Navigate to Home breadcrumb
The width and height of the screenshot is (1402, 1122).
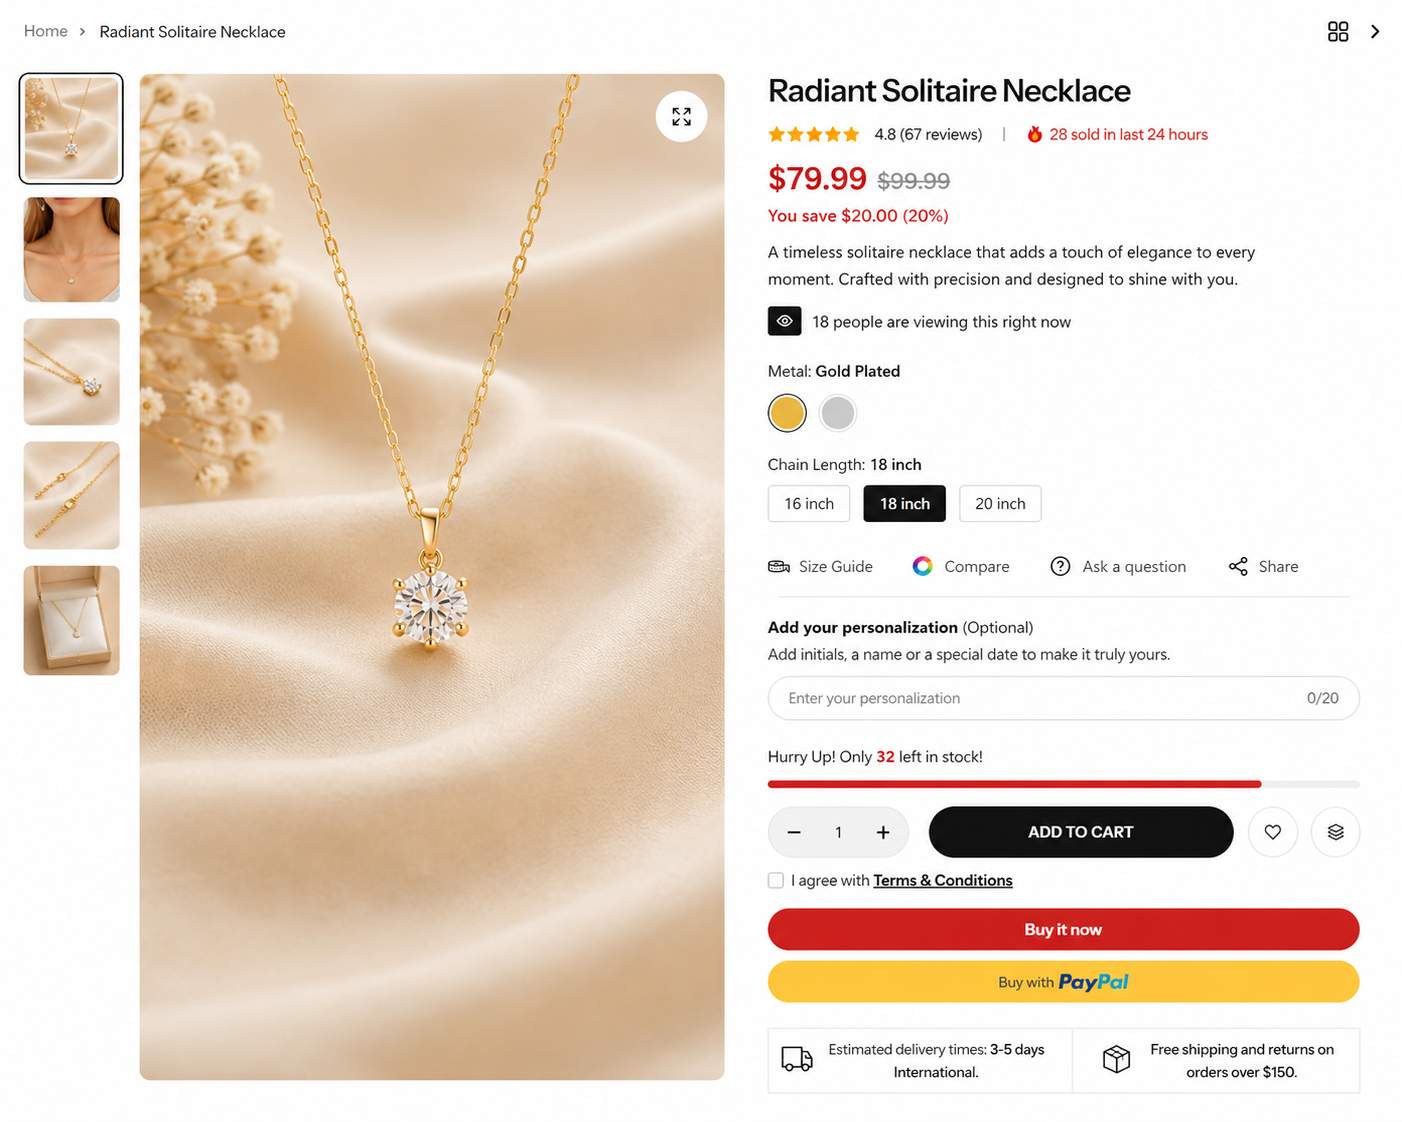46,31
